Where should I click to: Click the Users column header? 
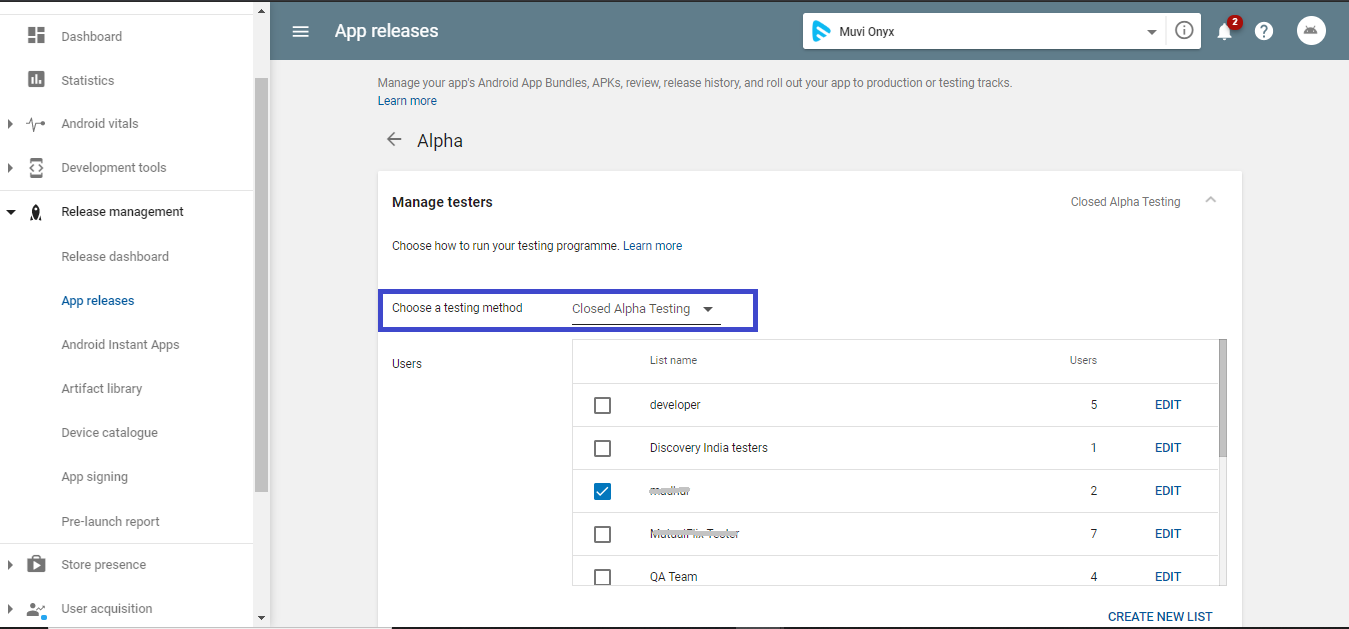1083,360
